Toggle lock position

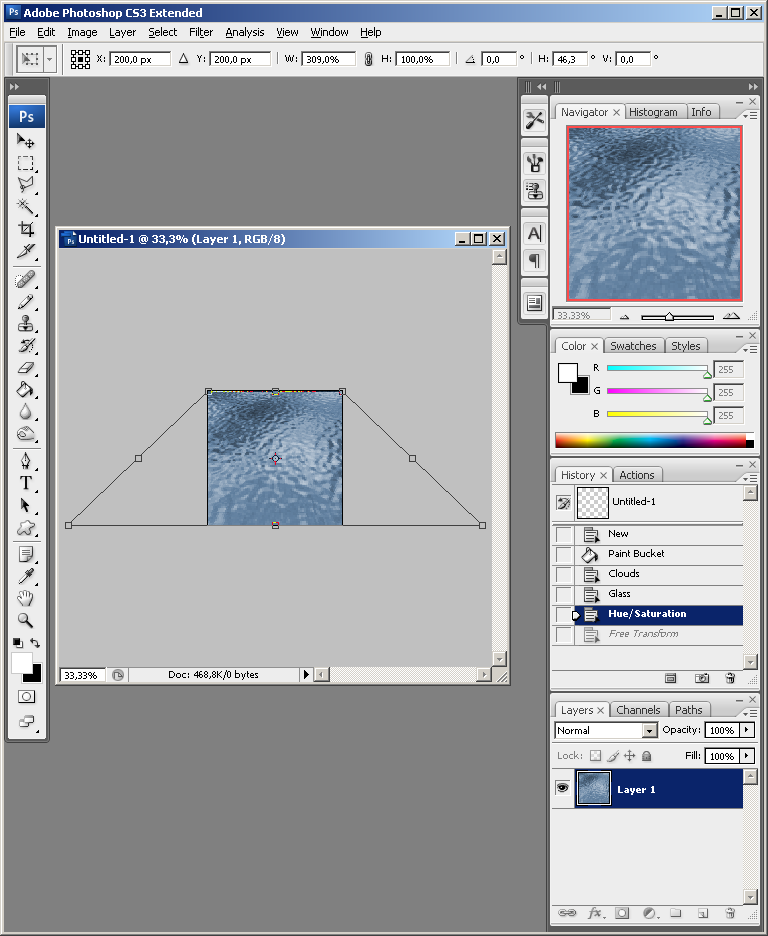coord(630,756)
